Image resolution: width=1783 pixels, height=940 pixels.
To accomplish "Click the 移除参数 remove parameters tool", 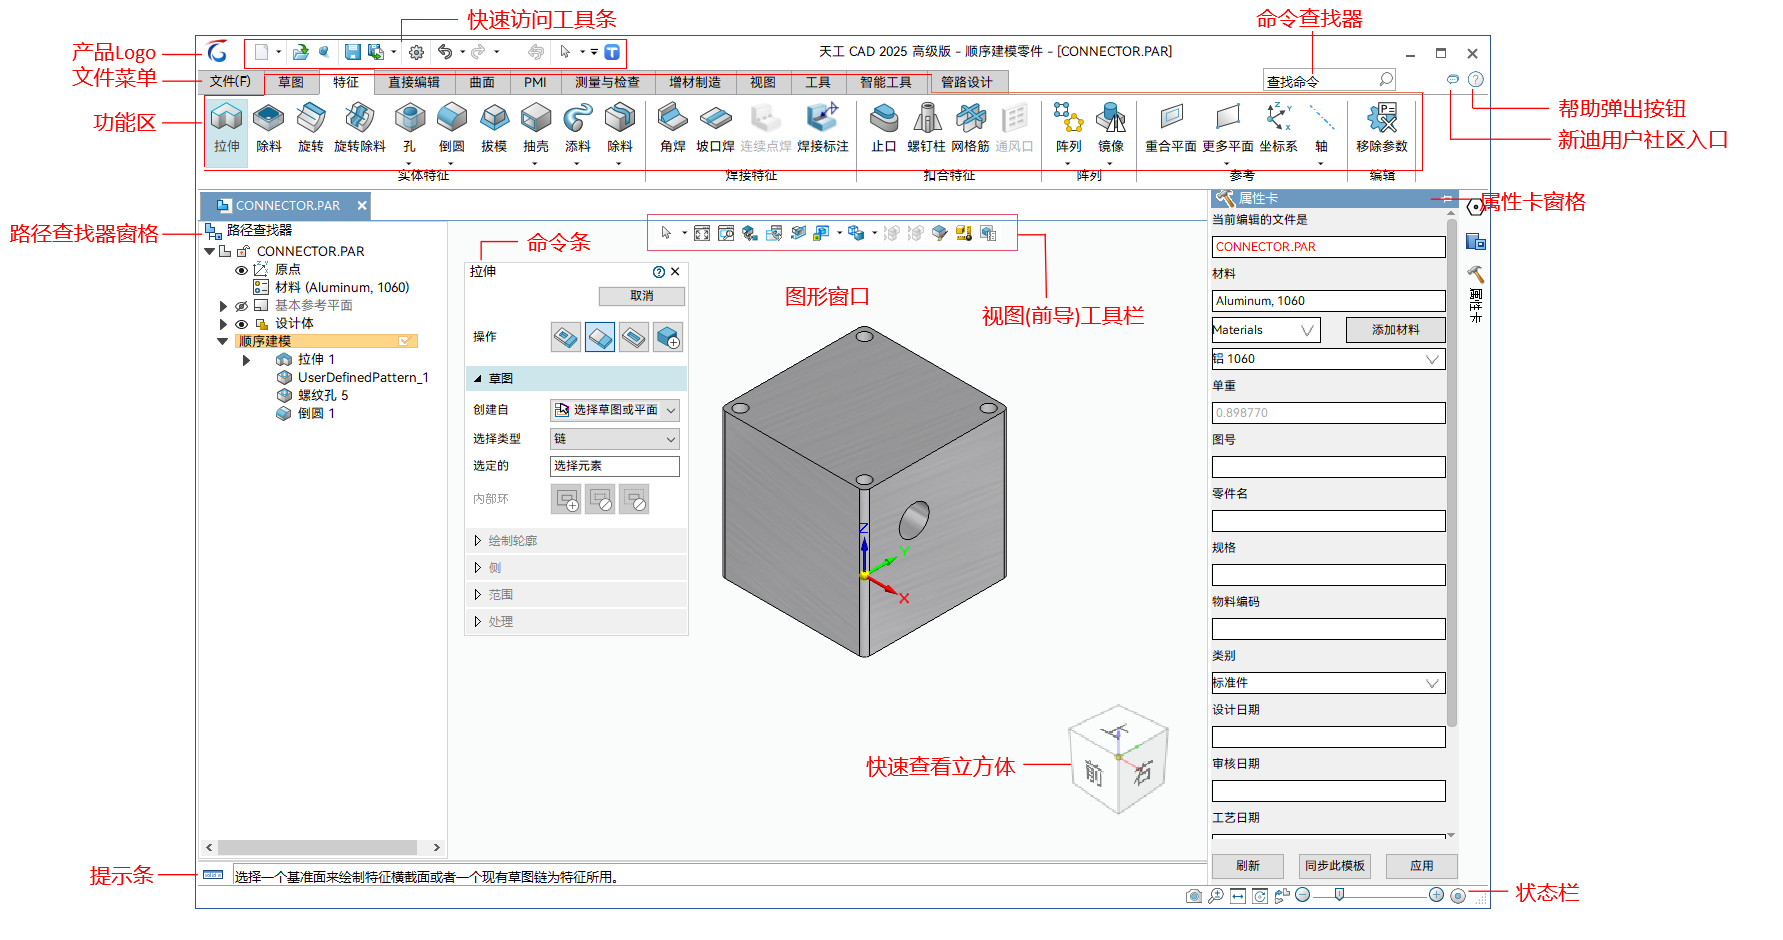I will tap(1382, 128).
